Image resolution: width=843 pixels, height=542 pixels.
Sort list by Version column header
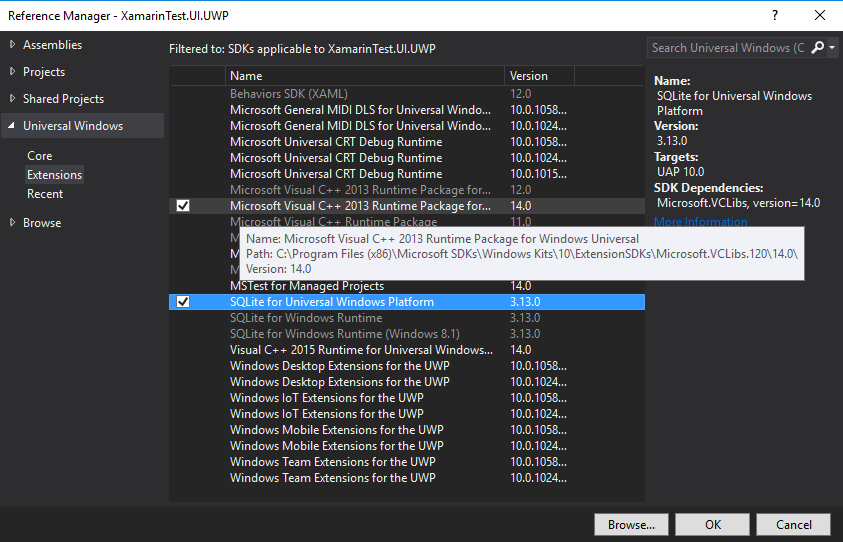pyautogui.click(x=539, y=76)
